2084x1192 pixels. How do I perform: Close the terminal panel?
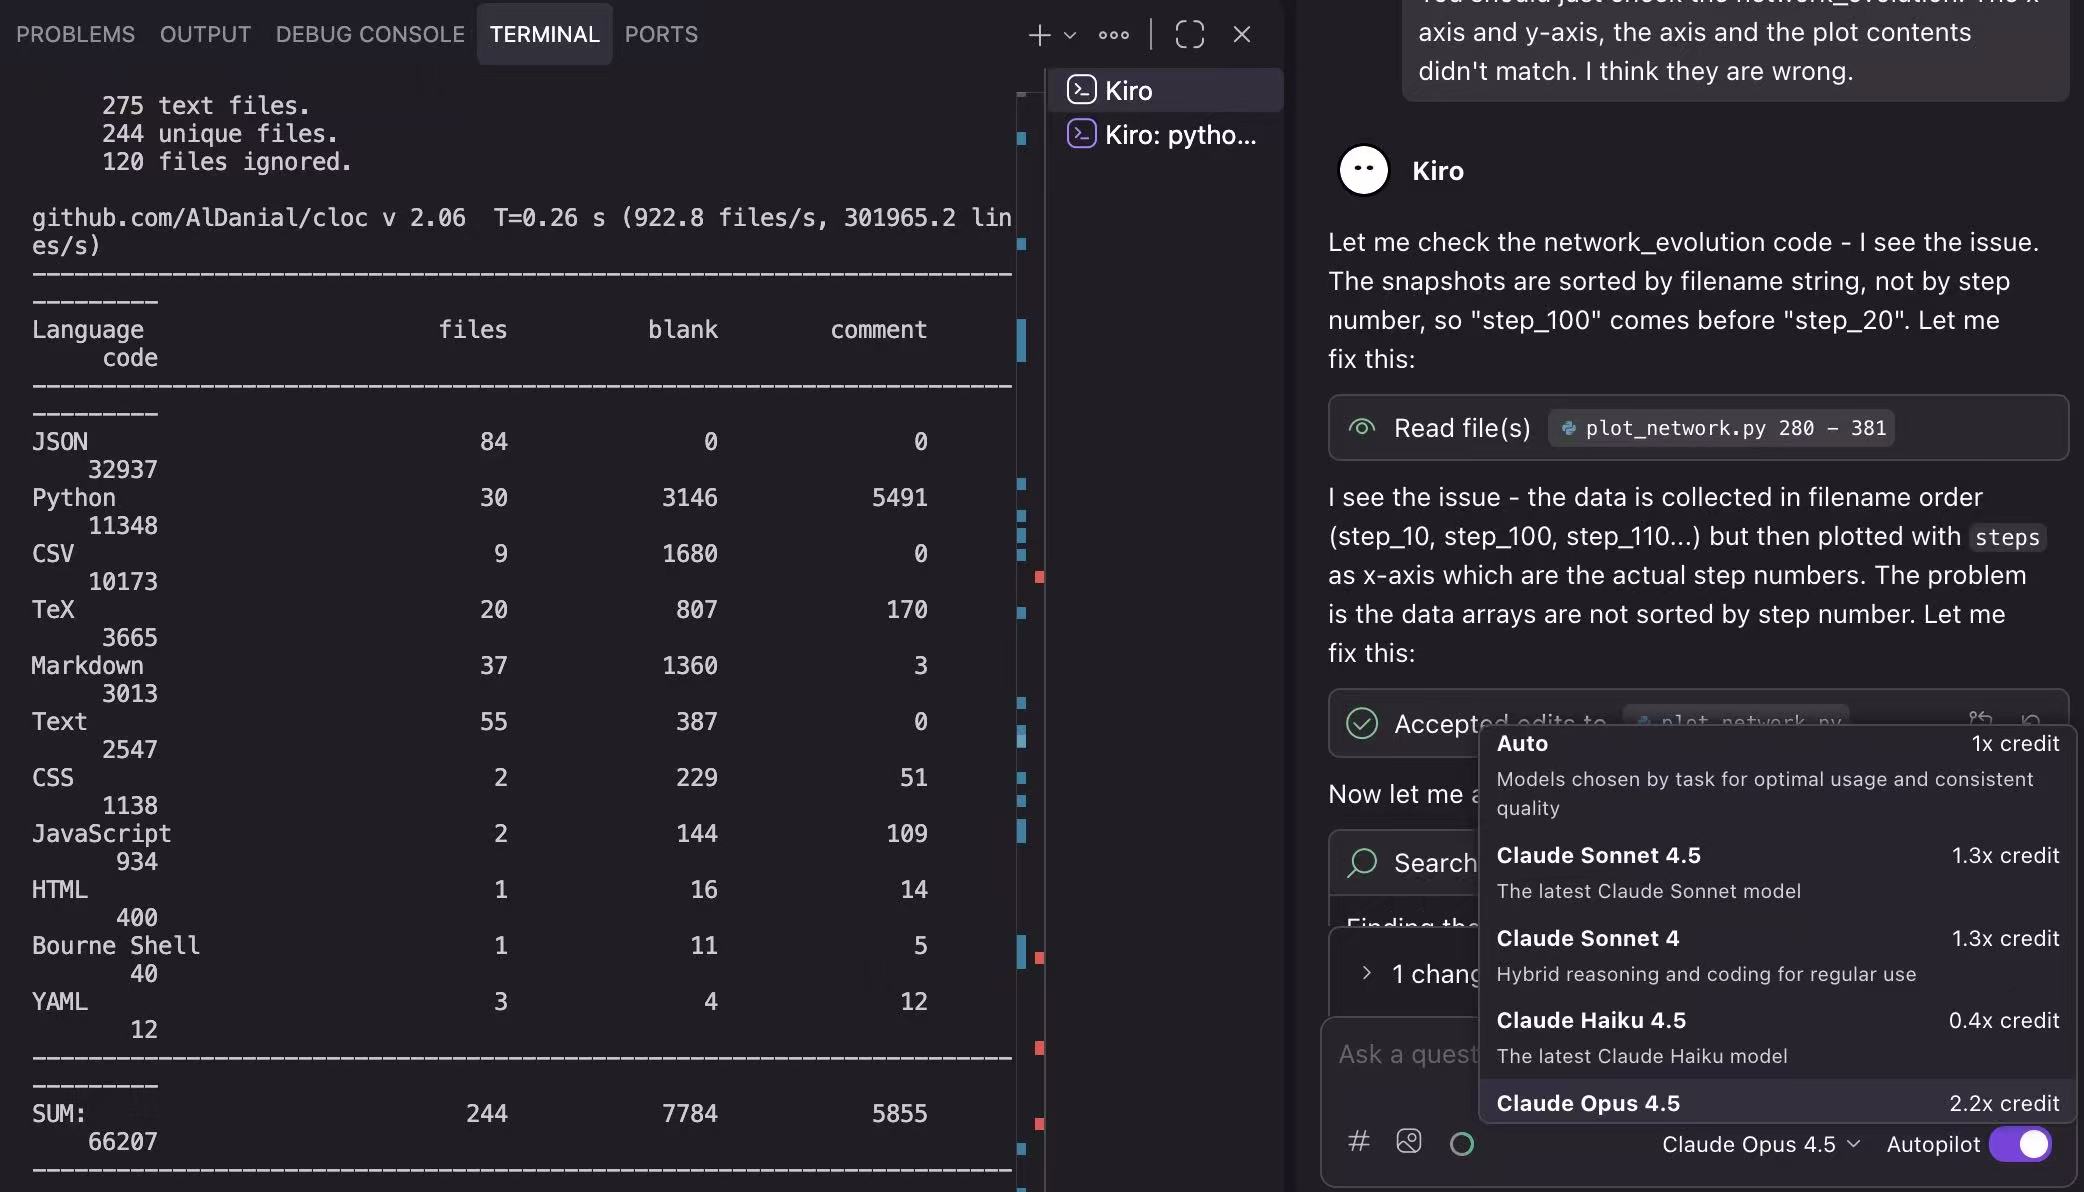tap(1241, 34)
